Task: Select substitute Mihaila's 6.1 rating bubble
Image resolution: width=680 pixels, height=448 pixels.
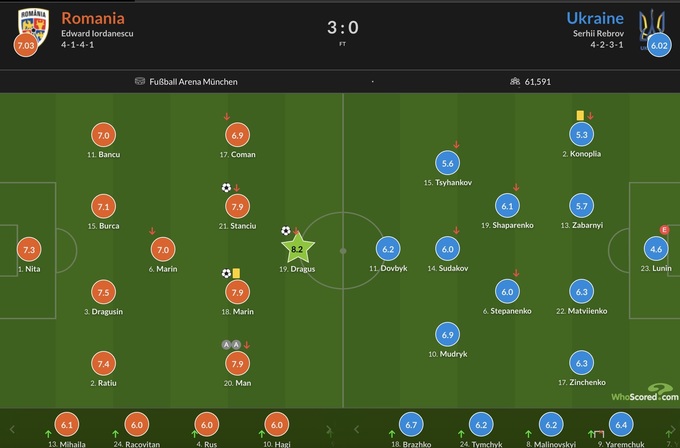Action: pyautogui.click(x=68, y=425)
